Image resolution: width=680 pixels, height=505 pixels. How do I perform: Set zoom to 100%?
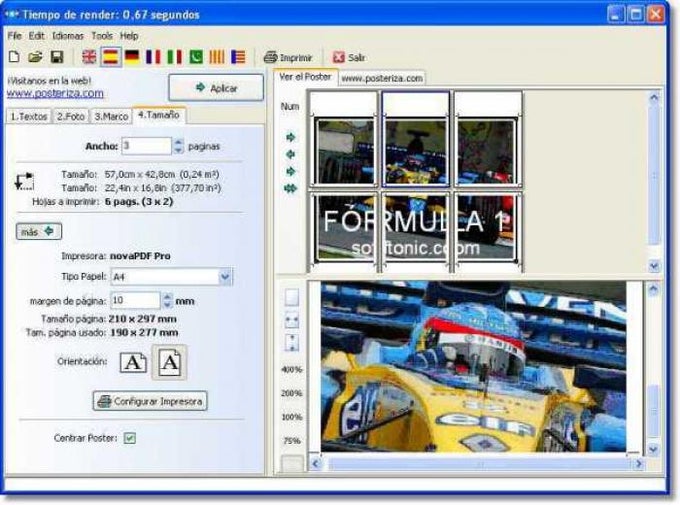292,417
